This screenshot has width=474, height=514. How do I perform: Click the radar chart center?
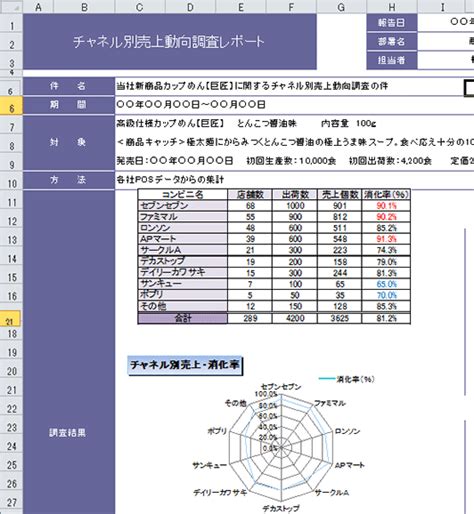point(281,447)
